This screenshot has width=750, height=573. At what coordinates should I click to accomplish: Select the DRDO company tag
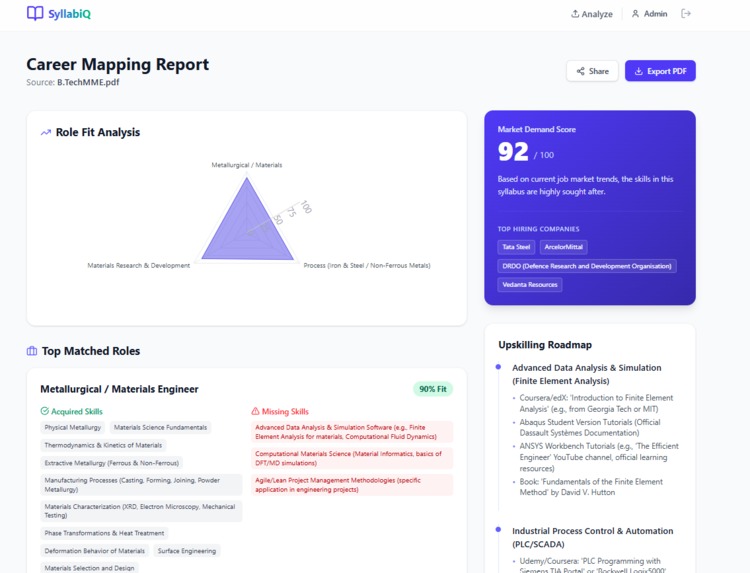pos(587,266)
